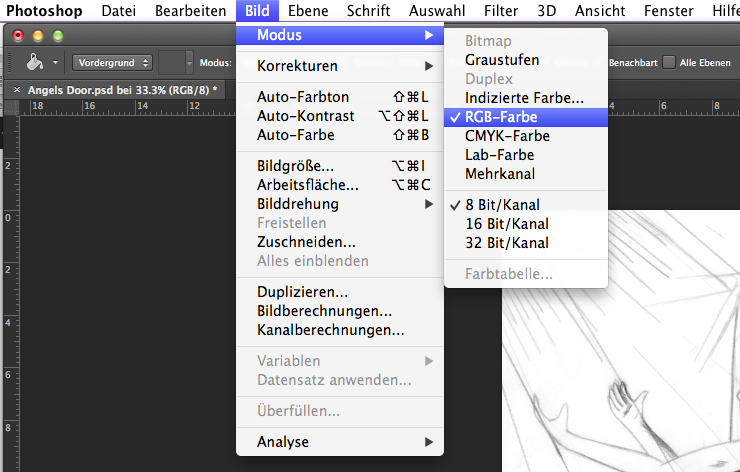
Task: Select the checked 8 Bit/Kanal option
Action: pyautogui.click(x=526, y=205)
